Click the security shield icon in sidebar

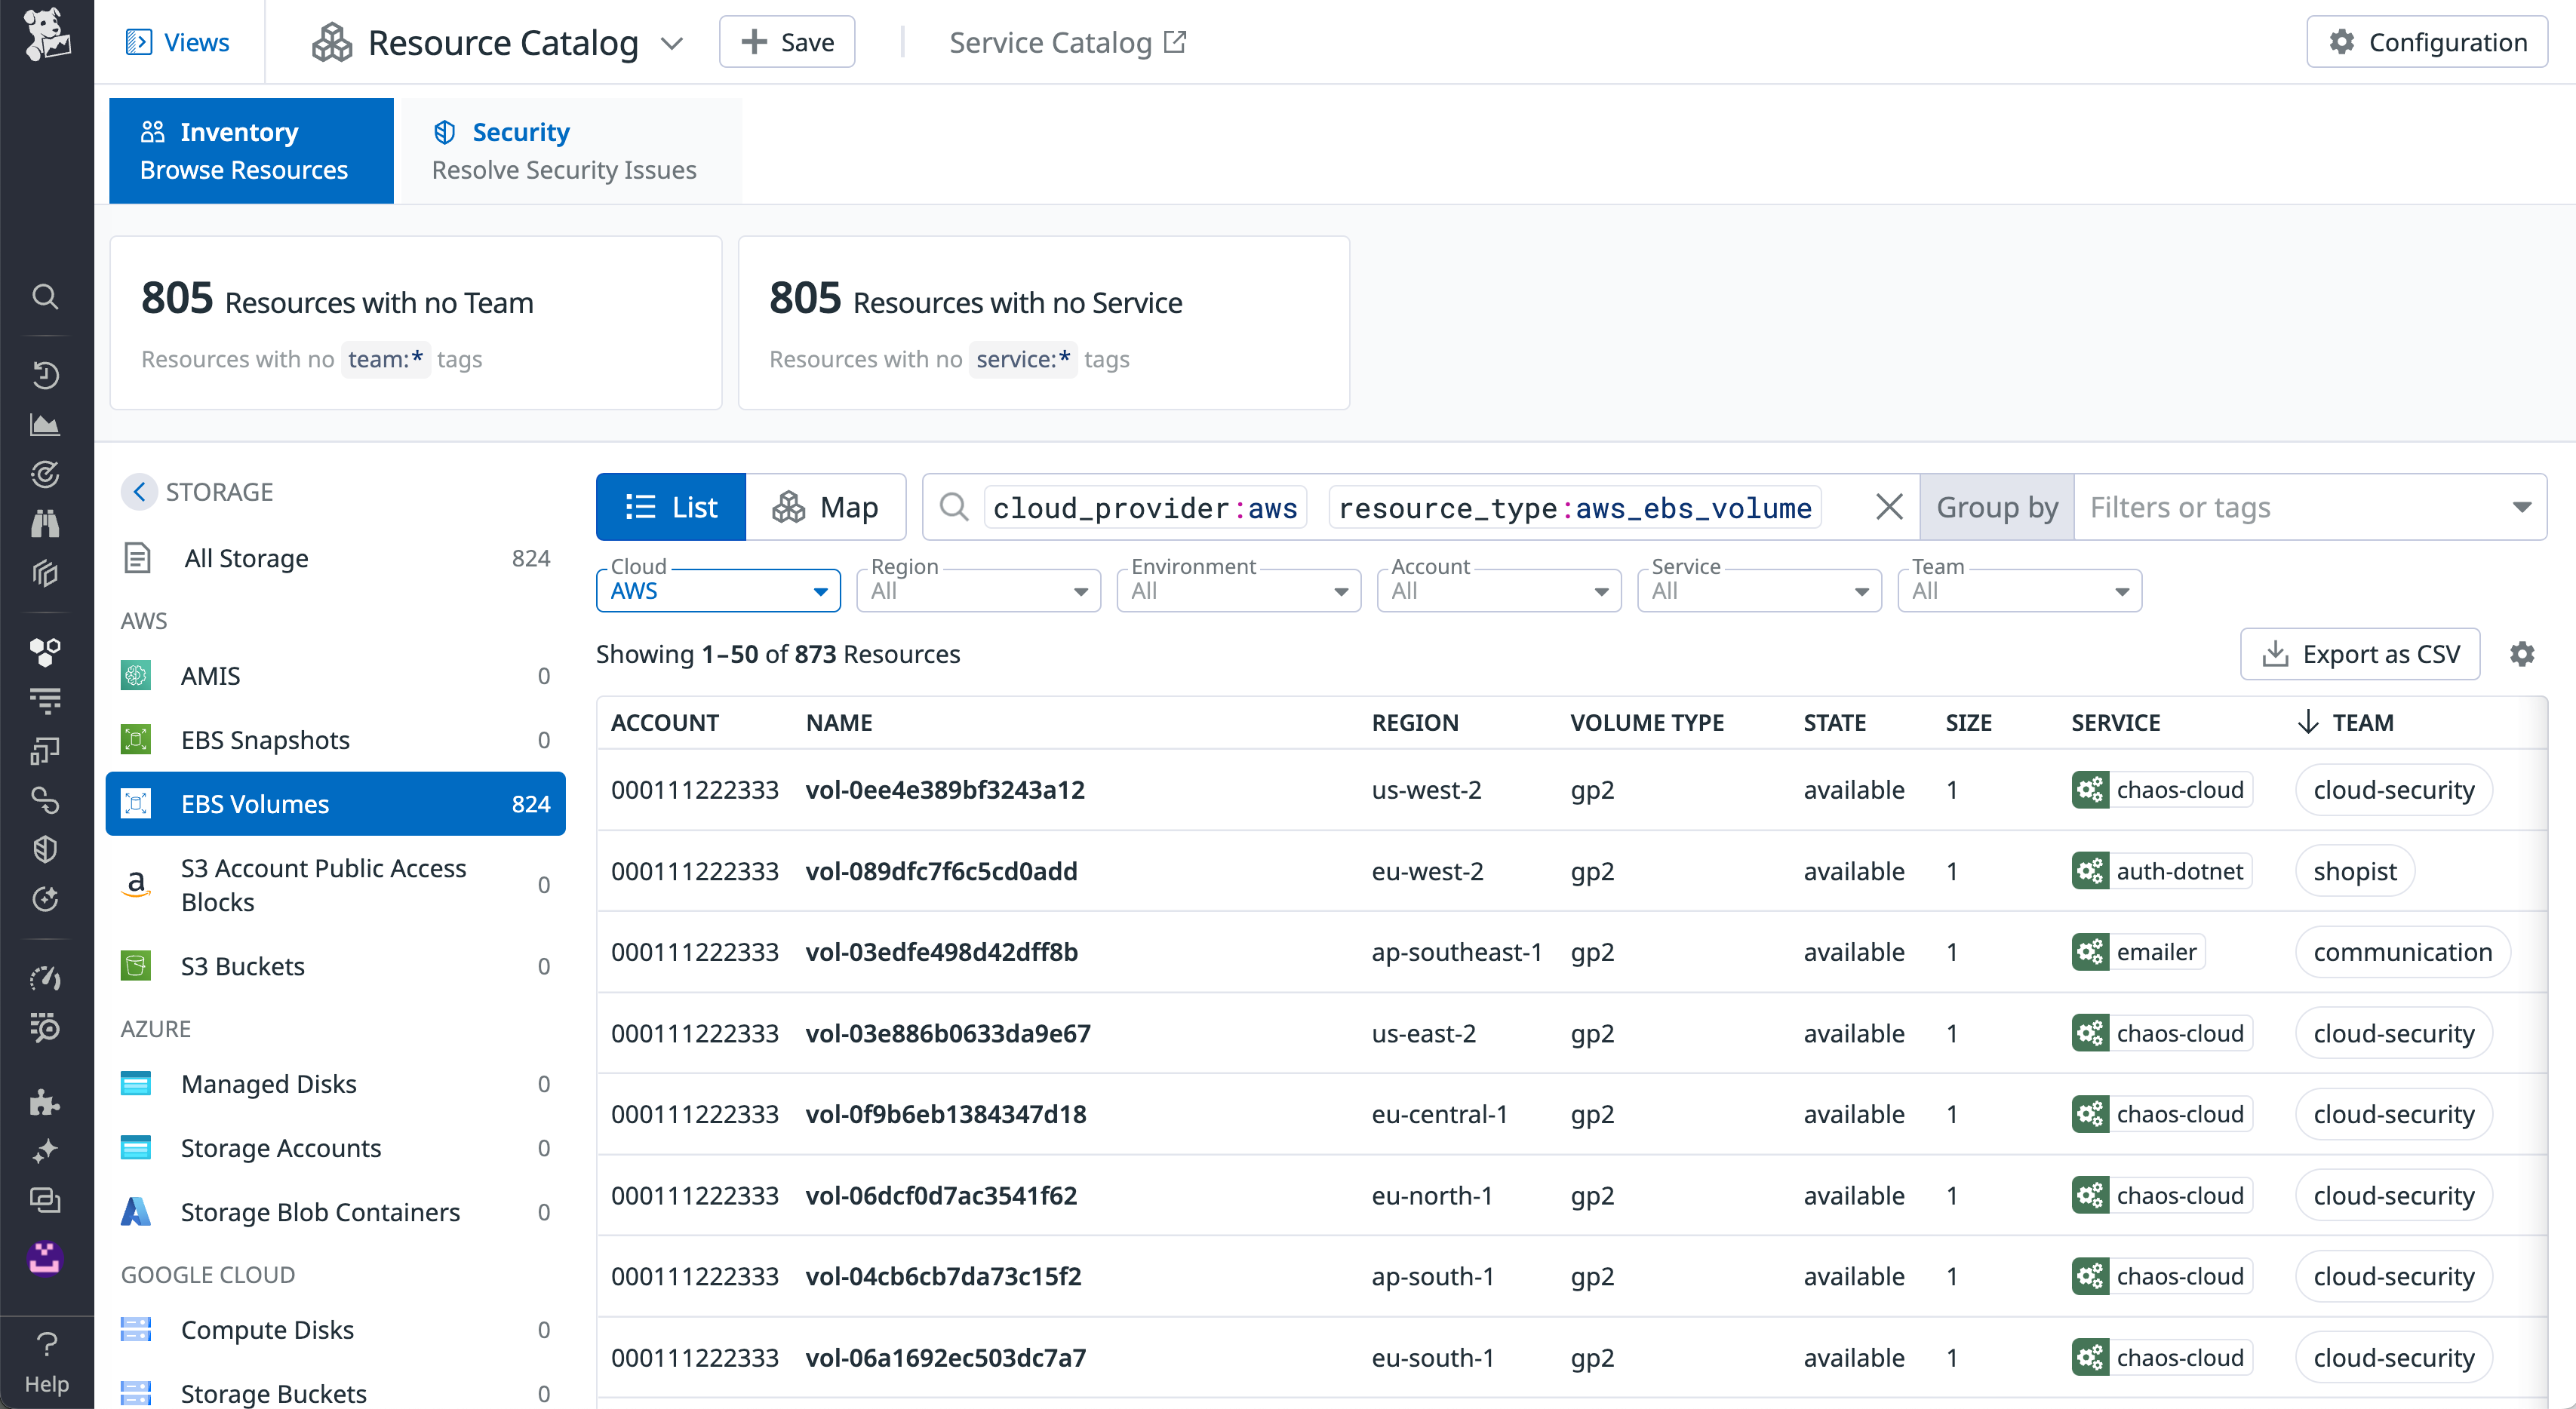tap(46, 849)
